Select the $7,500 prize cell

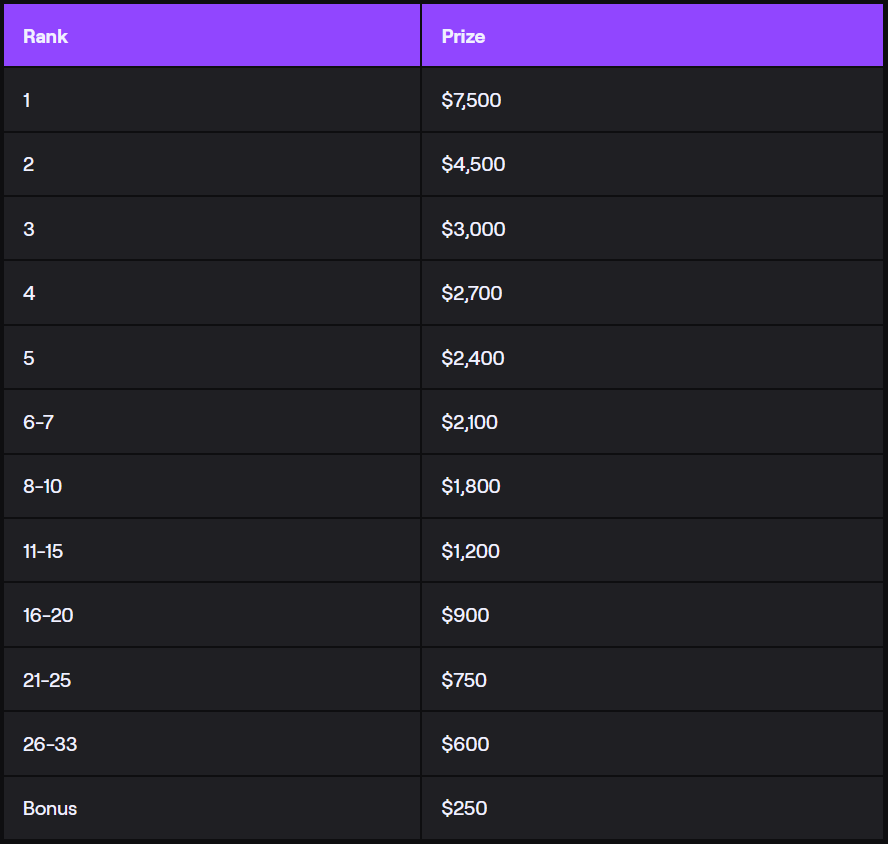point(471,100)
